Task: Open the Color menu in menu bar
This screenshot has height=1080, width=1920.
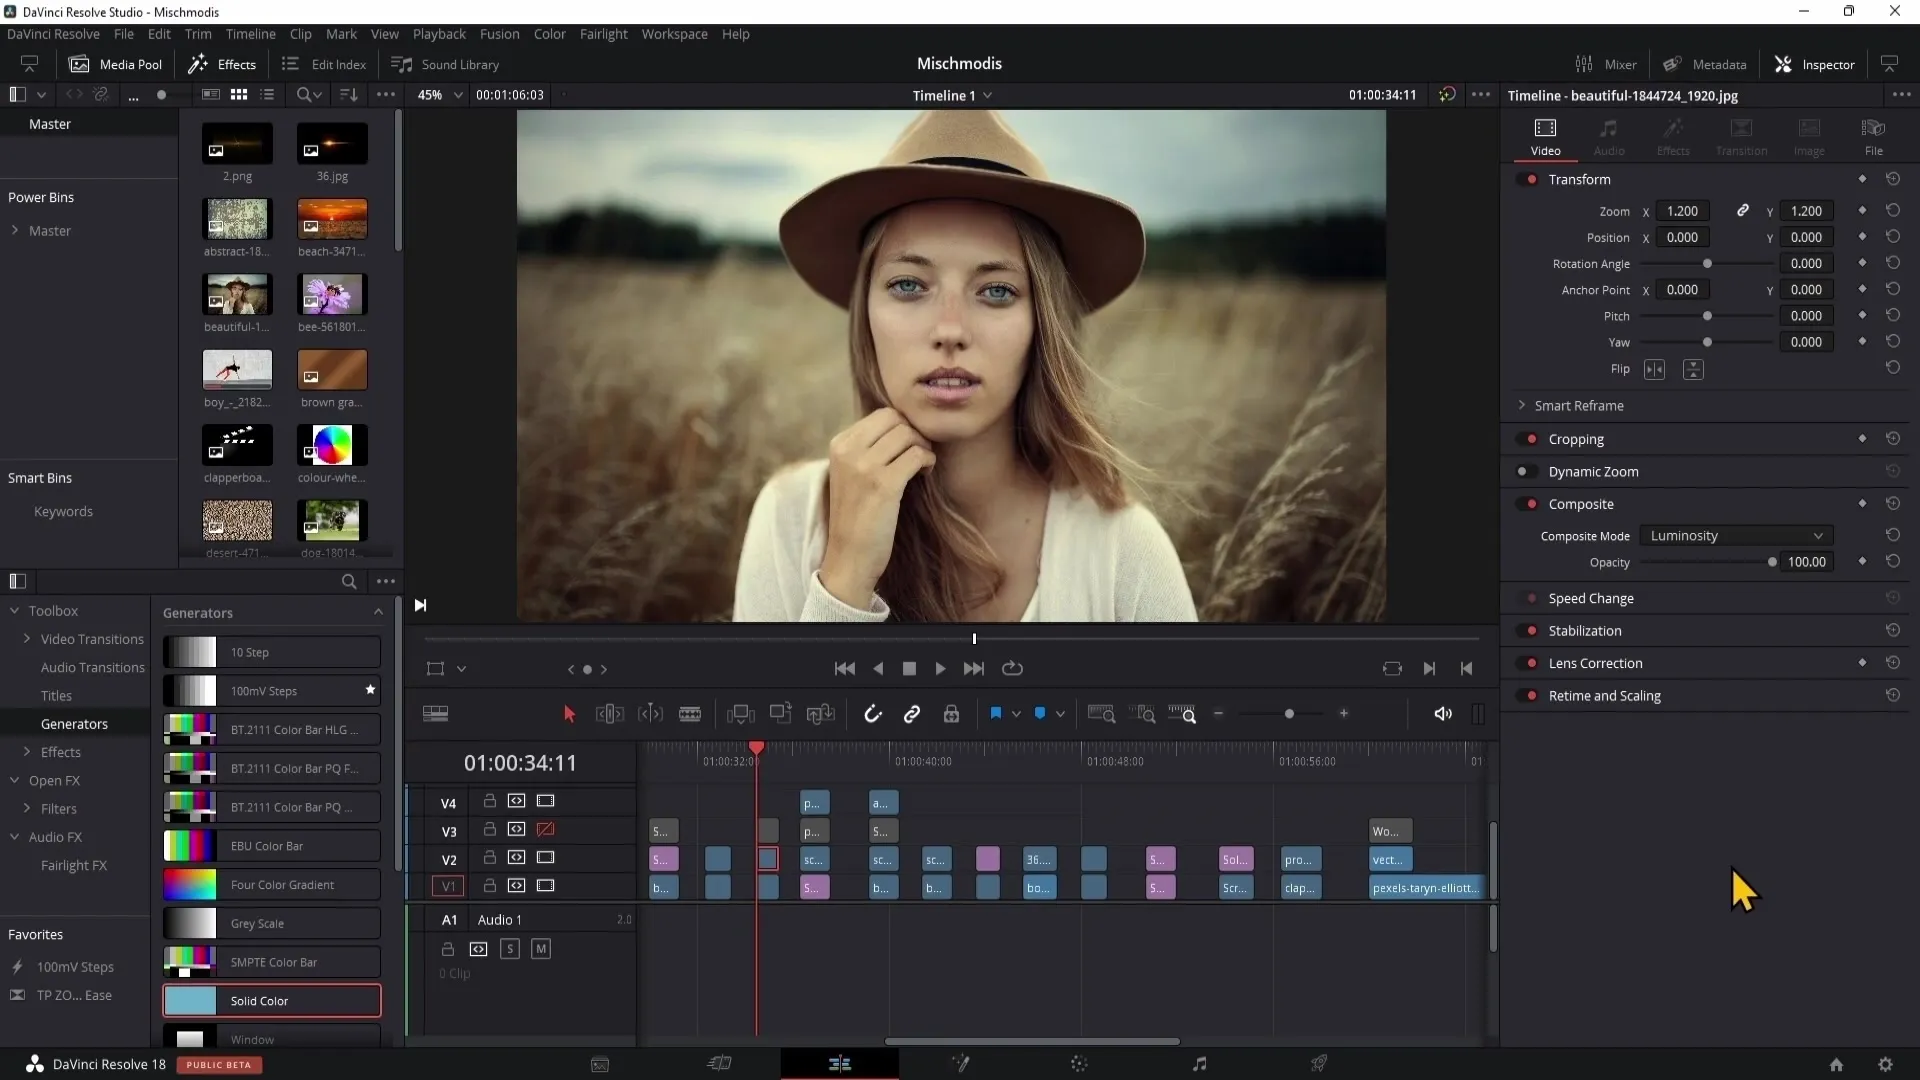Action: coord(549,33)
